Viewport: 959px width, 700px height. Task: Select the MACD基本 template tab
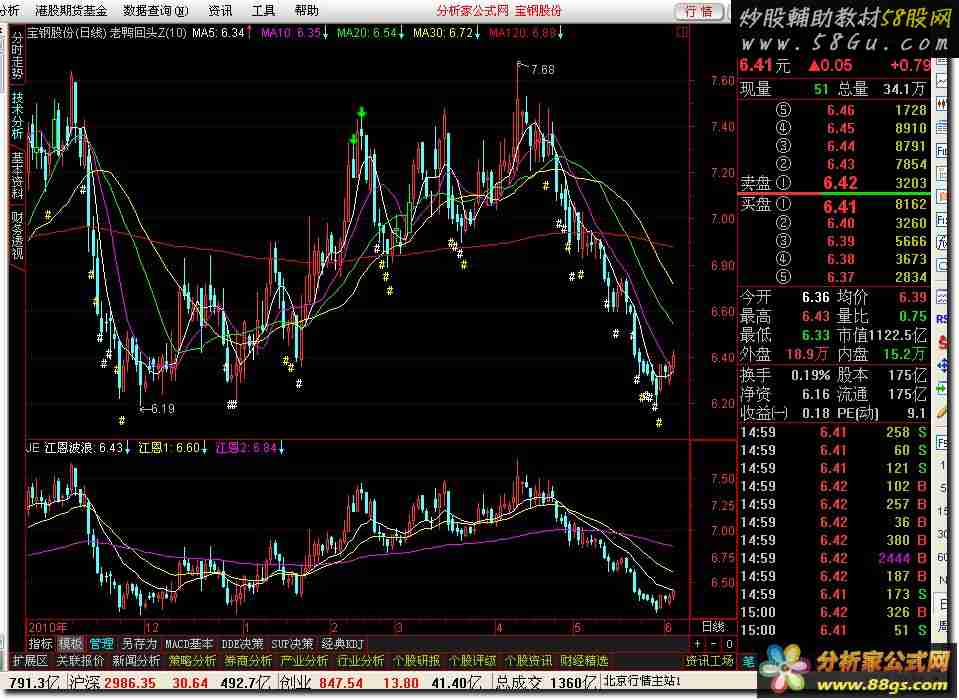(189, 643)
